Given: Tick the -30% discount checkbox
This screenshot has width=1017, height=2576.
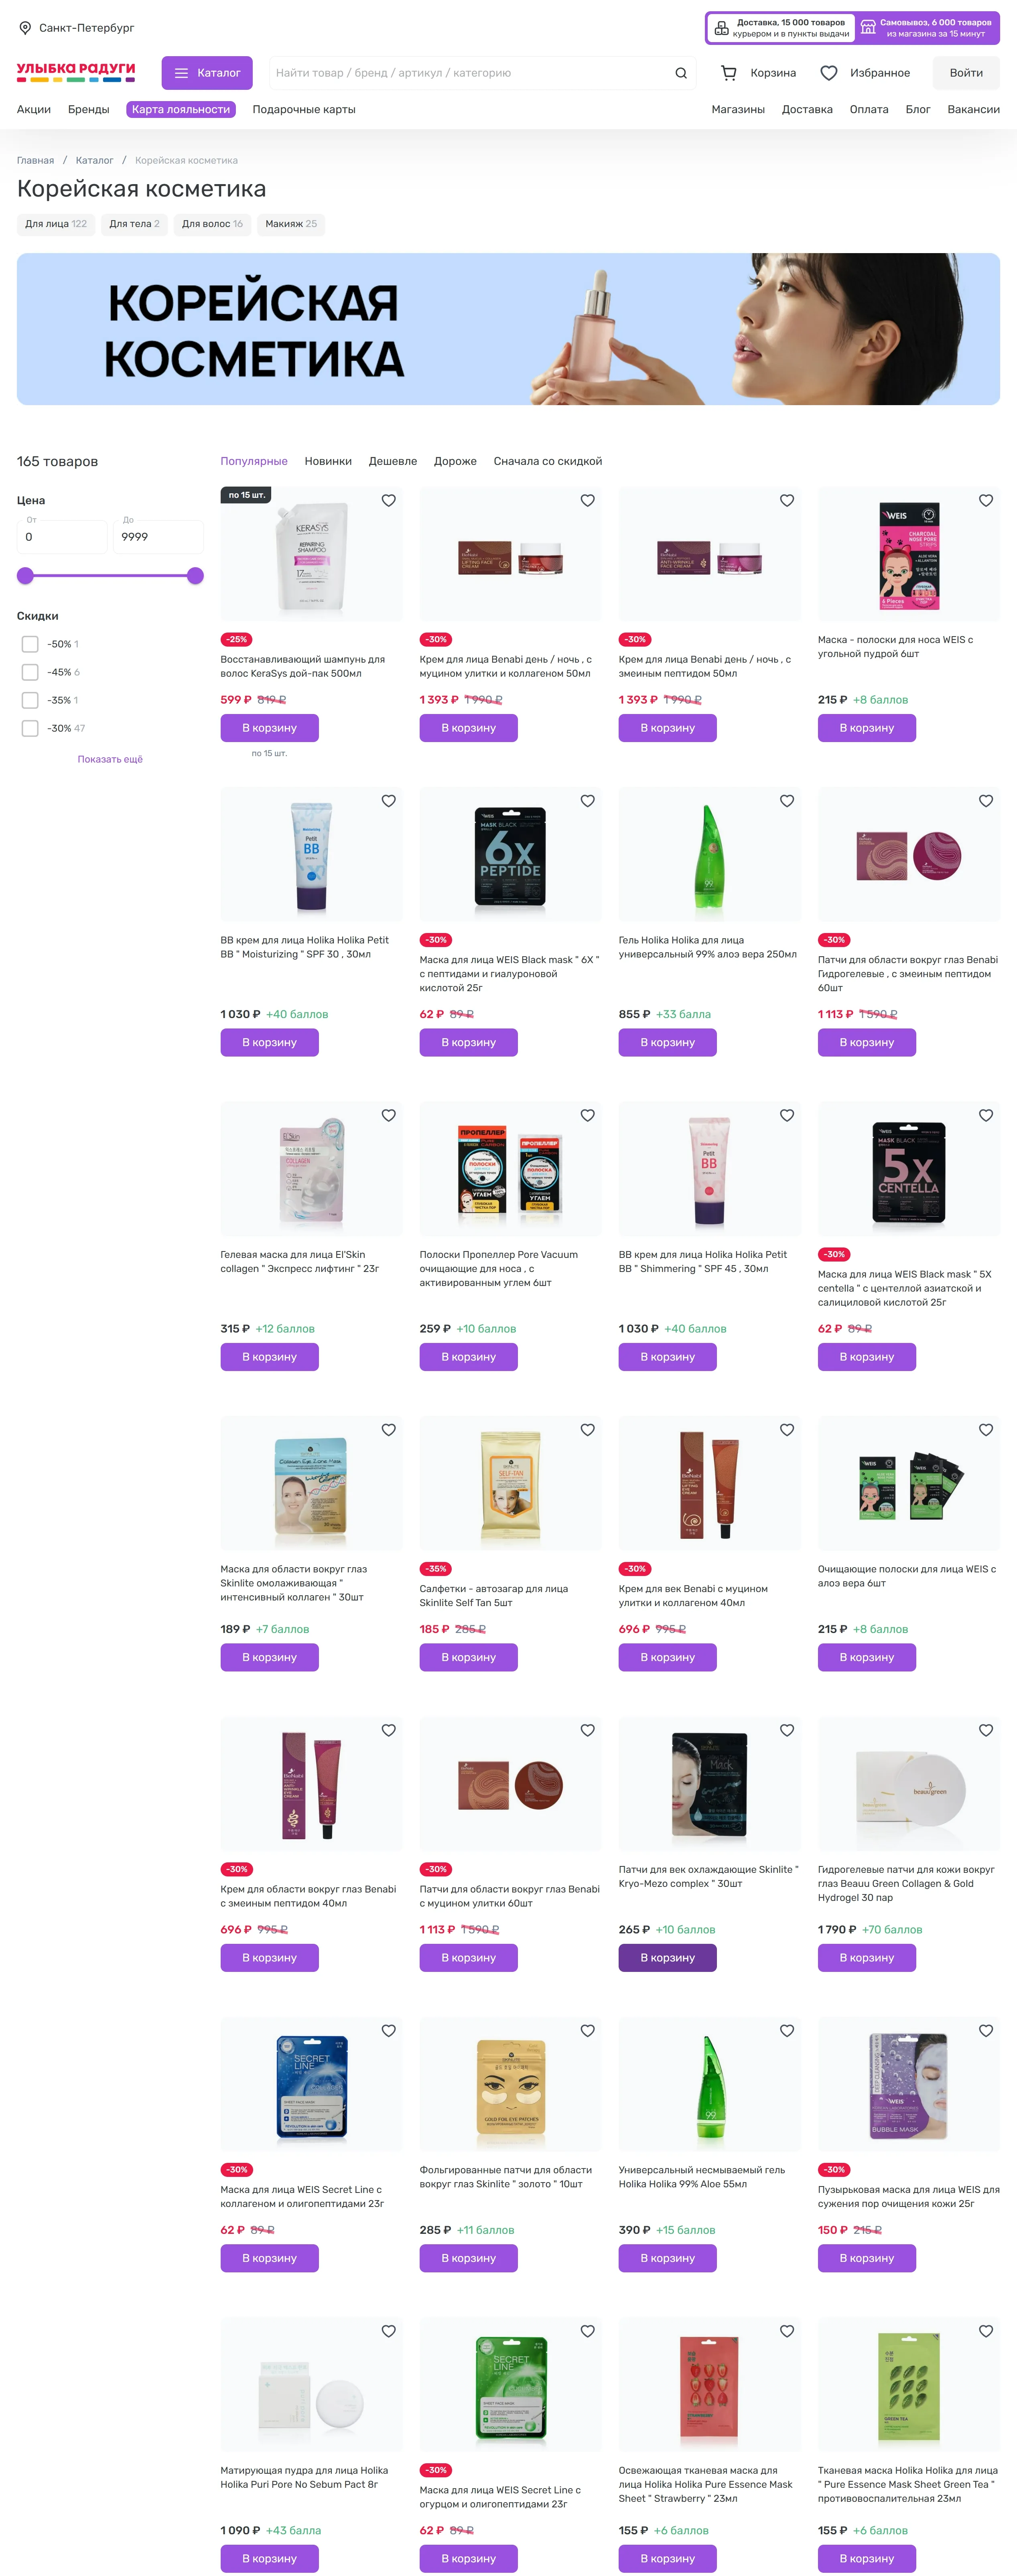Looking at the screenshot, I should (x=30, y=728).
